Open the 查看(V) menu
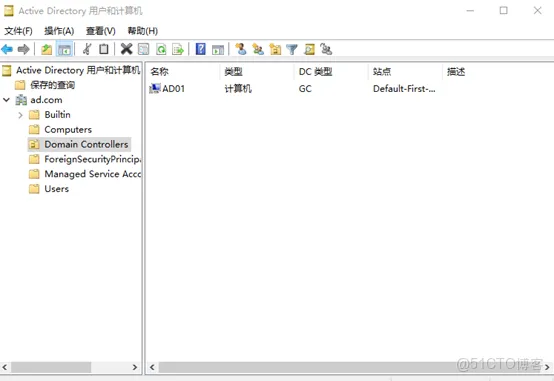Screen dimensions: 554x381 pyautogui.click(x=101, y=31)
